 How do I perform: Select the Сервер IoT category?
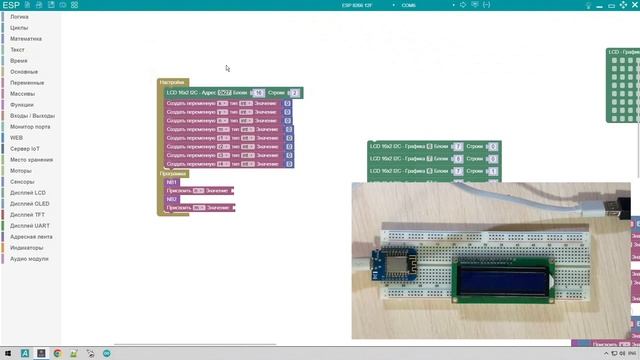24,149
